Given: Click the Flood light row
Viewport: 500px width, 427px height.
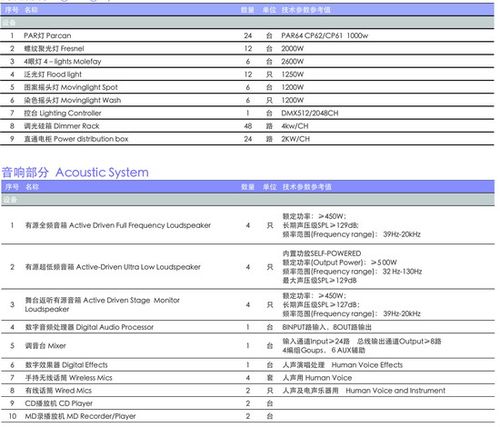Looking at the screenshot, I should click(247, 74).
